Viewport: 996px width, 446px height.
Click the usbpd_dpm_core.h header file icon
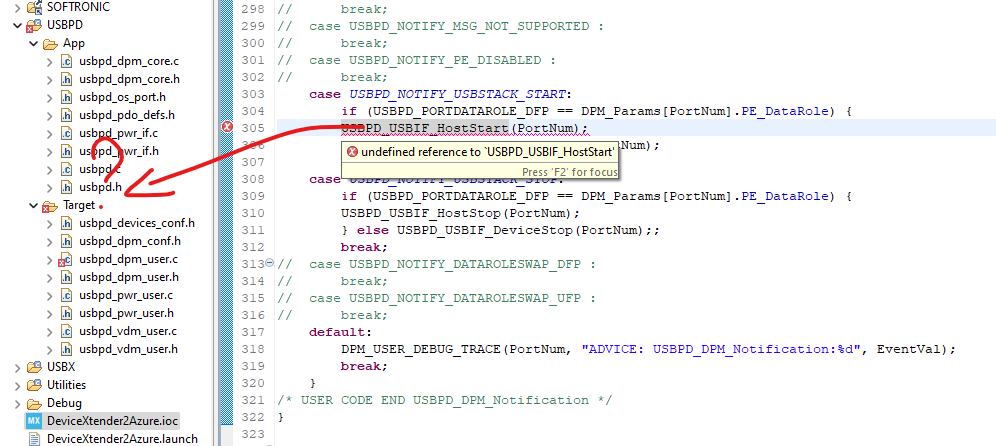coord(66,79)
